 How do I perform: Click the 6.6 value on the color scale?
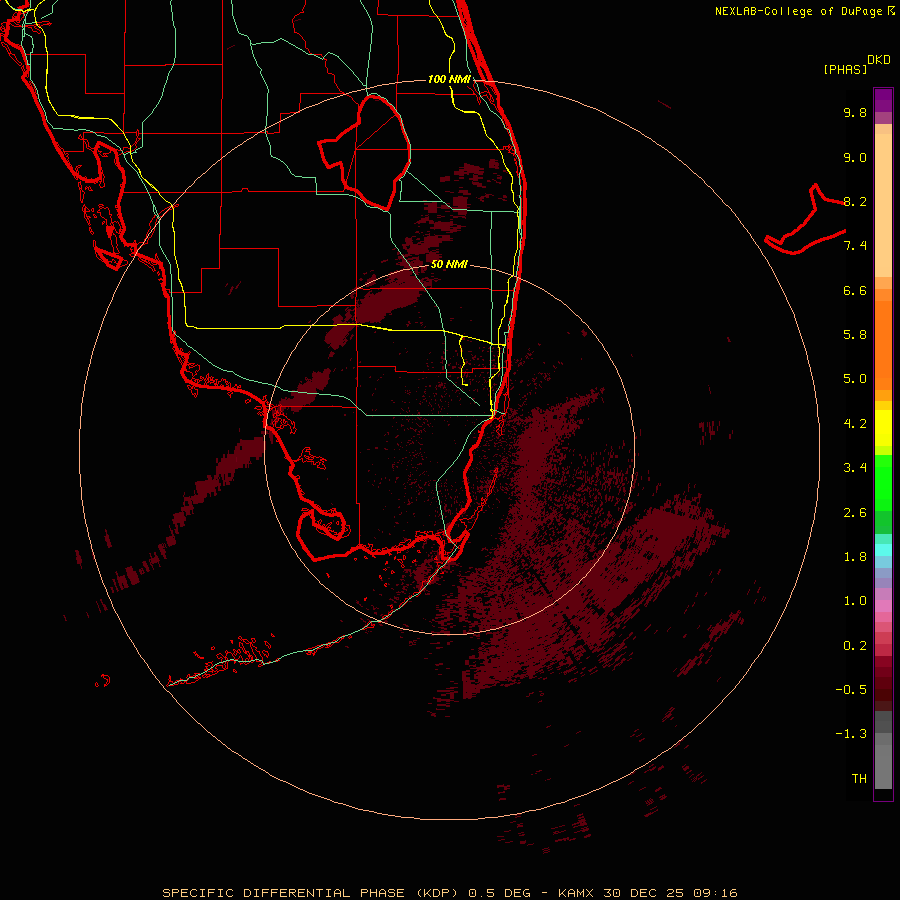[855, 290]
